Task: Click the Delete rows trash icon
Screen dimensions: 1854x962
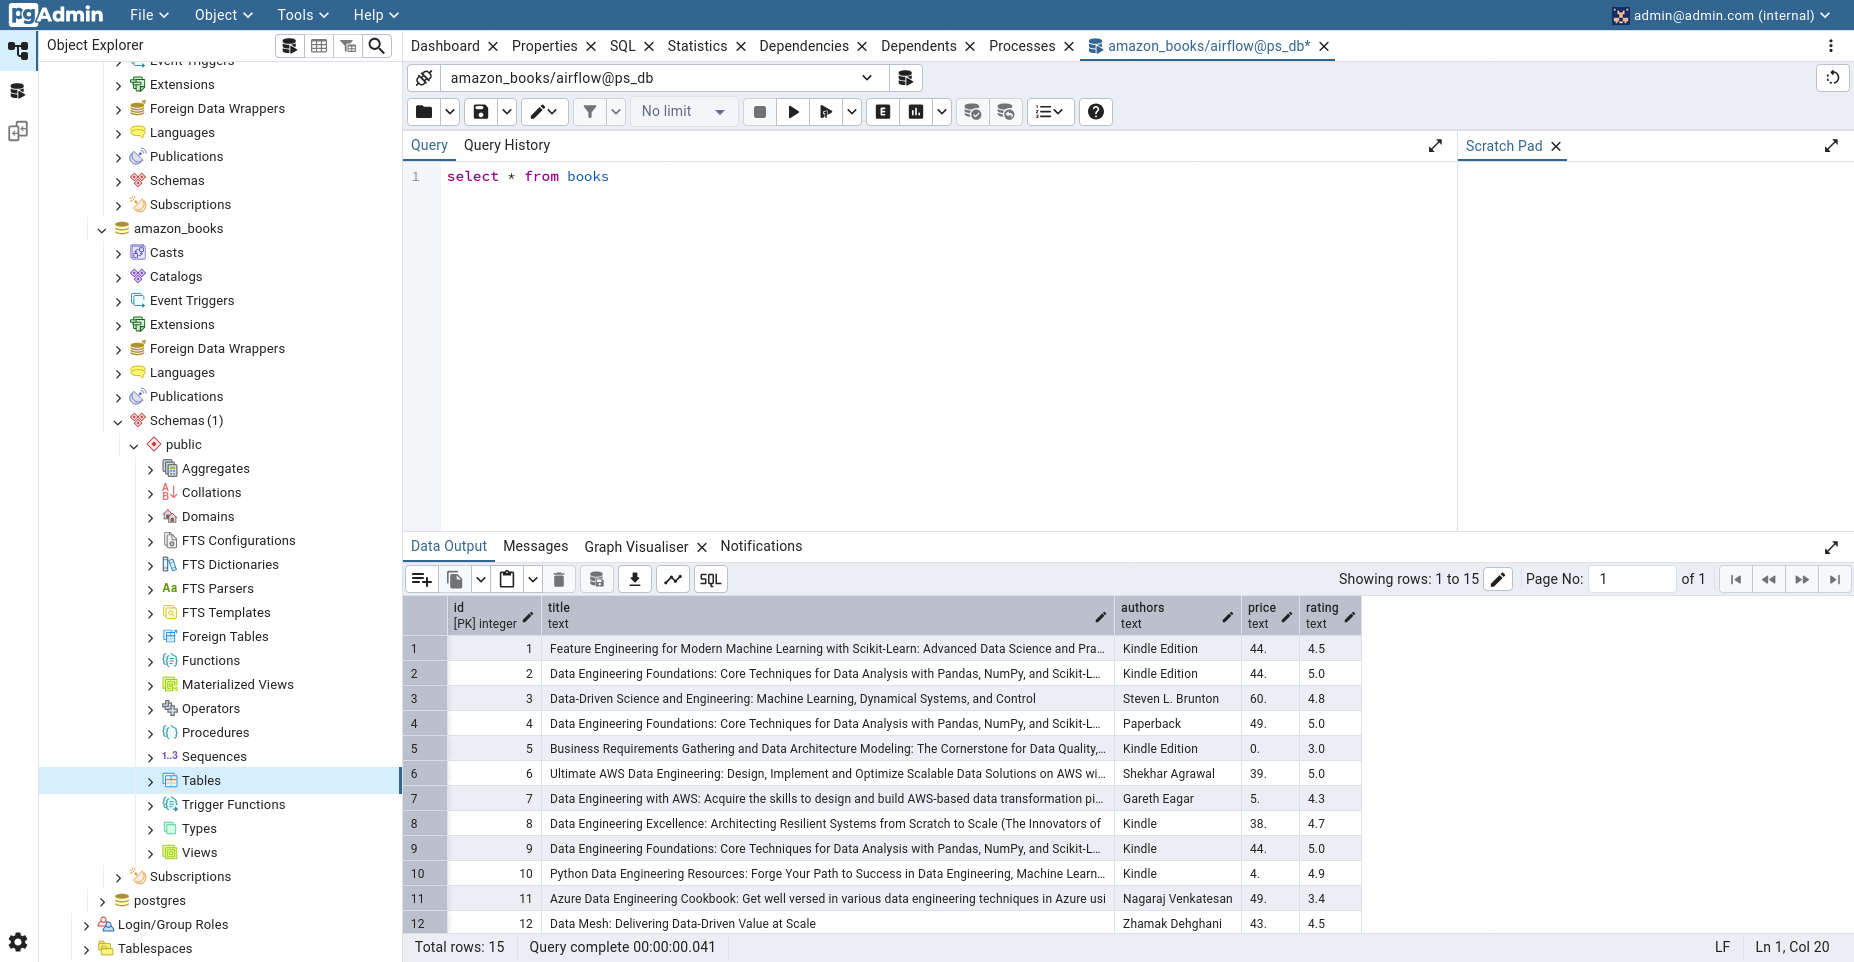Action: tap(559, 579)
